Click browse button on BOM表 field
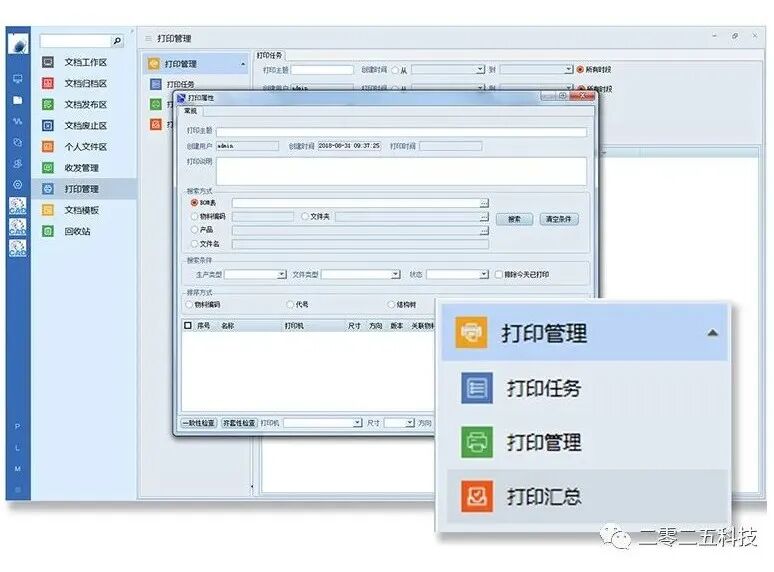 484,203
